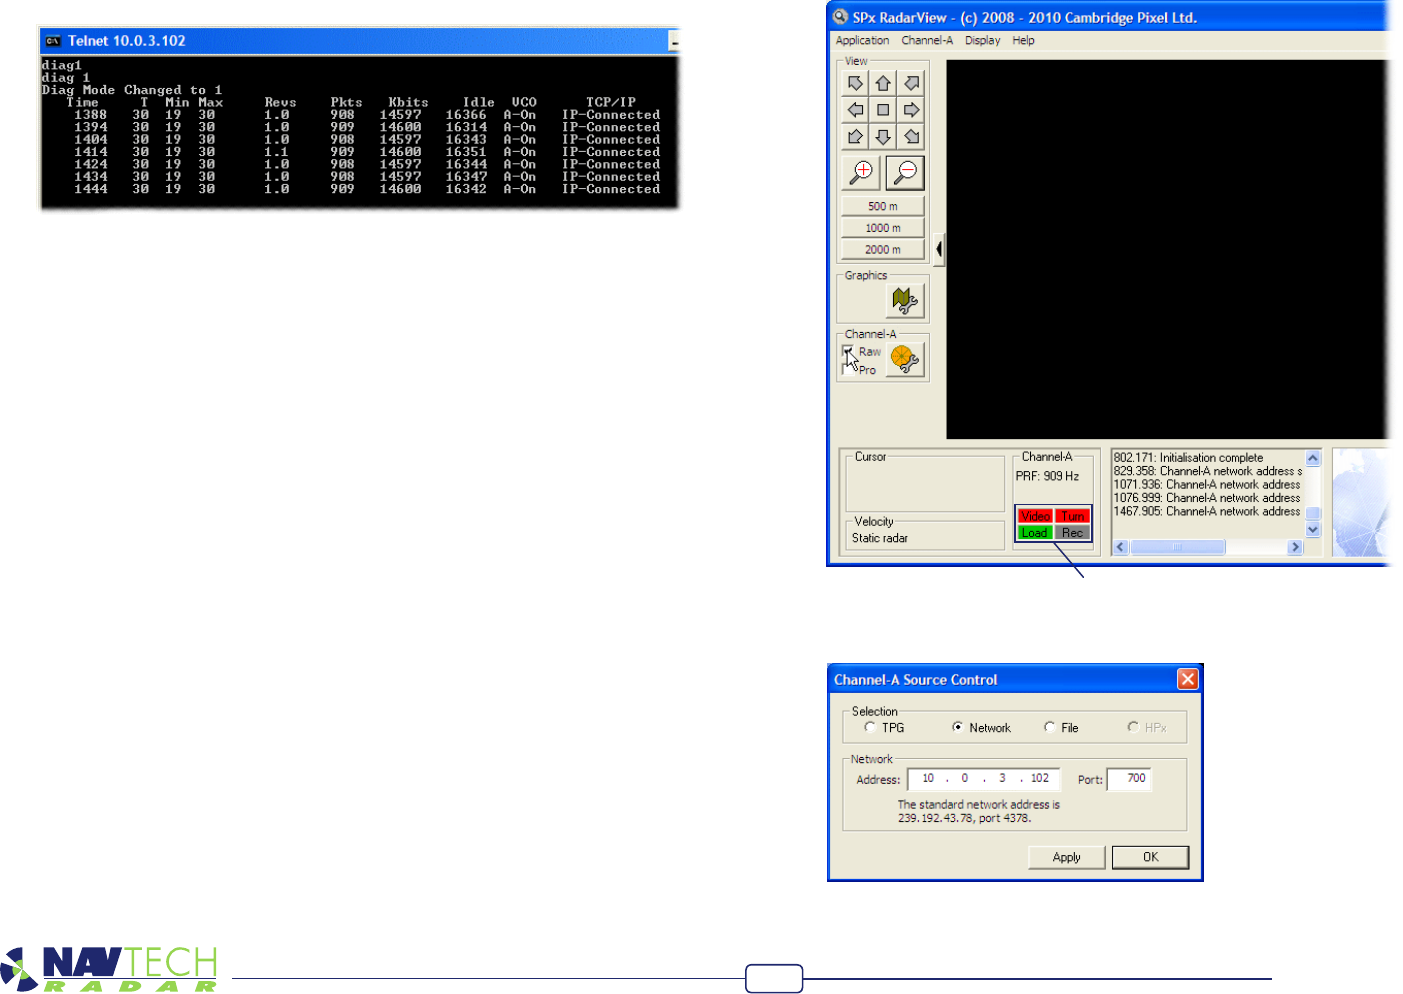This screenshot has width=1403, height=994.
Task: Toggle Channel-A Pro checkbox
Action: [848, 369]
